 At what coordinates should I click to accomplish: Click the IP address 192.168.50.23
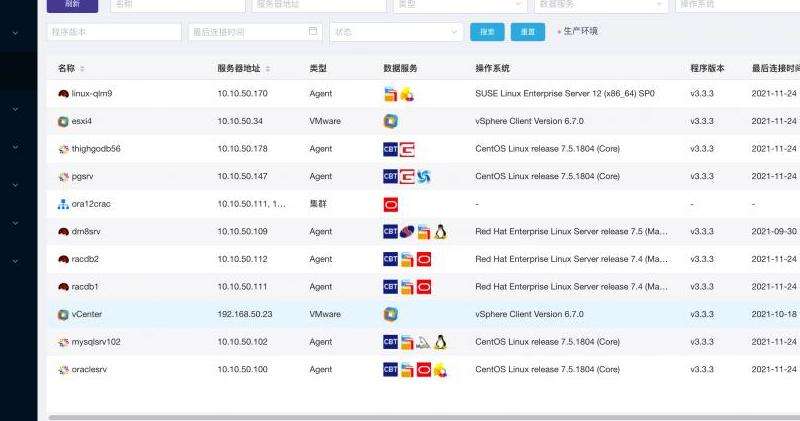click(x=245, y=314)
